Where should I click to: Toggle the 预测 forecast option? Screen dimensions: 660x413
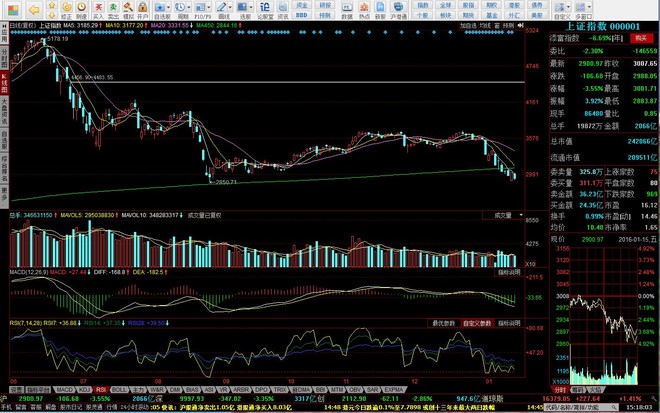pyautogui.click(x=508, y=26)
